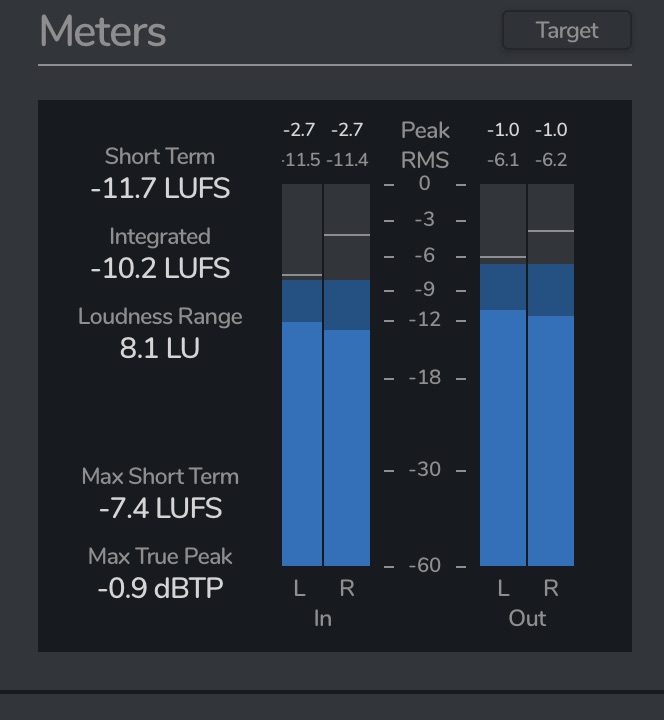Click the Meters panel title

tap(102, 31)
